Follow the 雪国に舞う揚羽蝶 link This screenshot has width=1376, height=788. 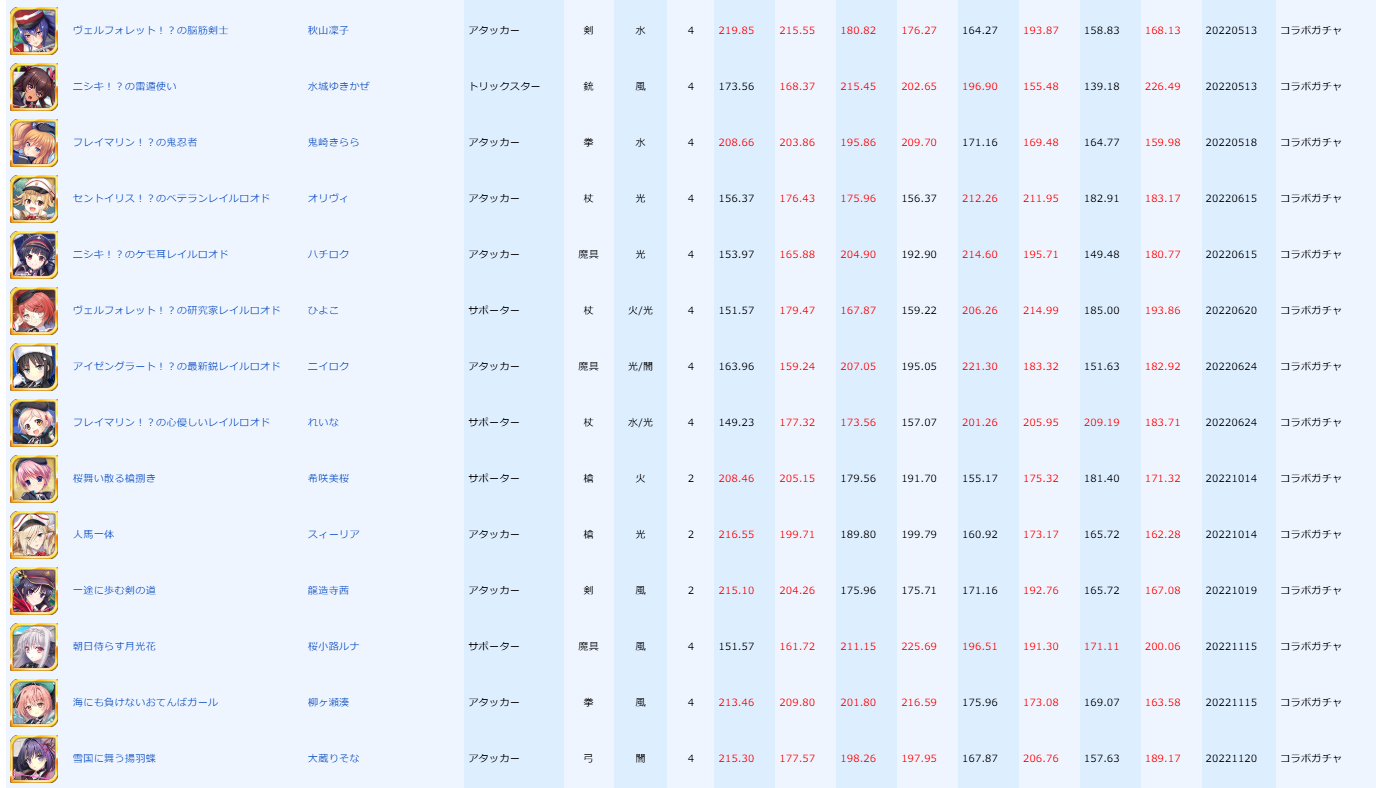click(x=114, y=759)
